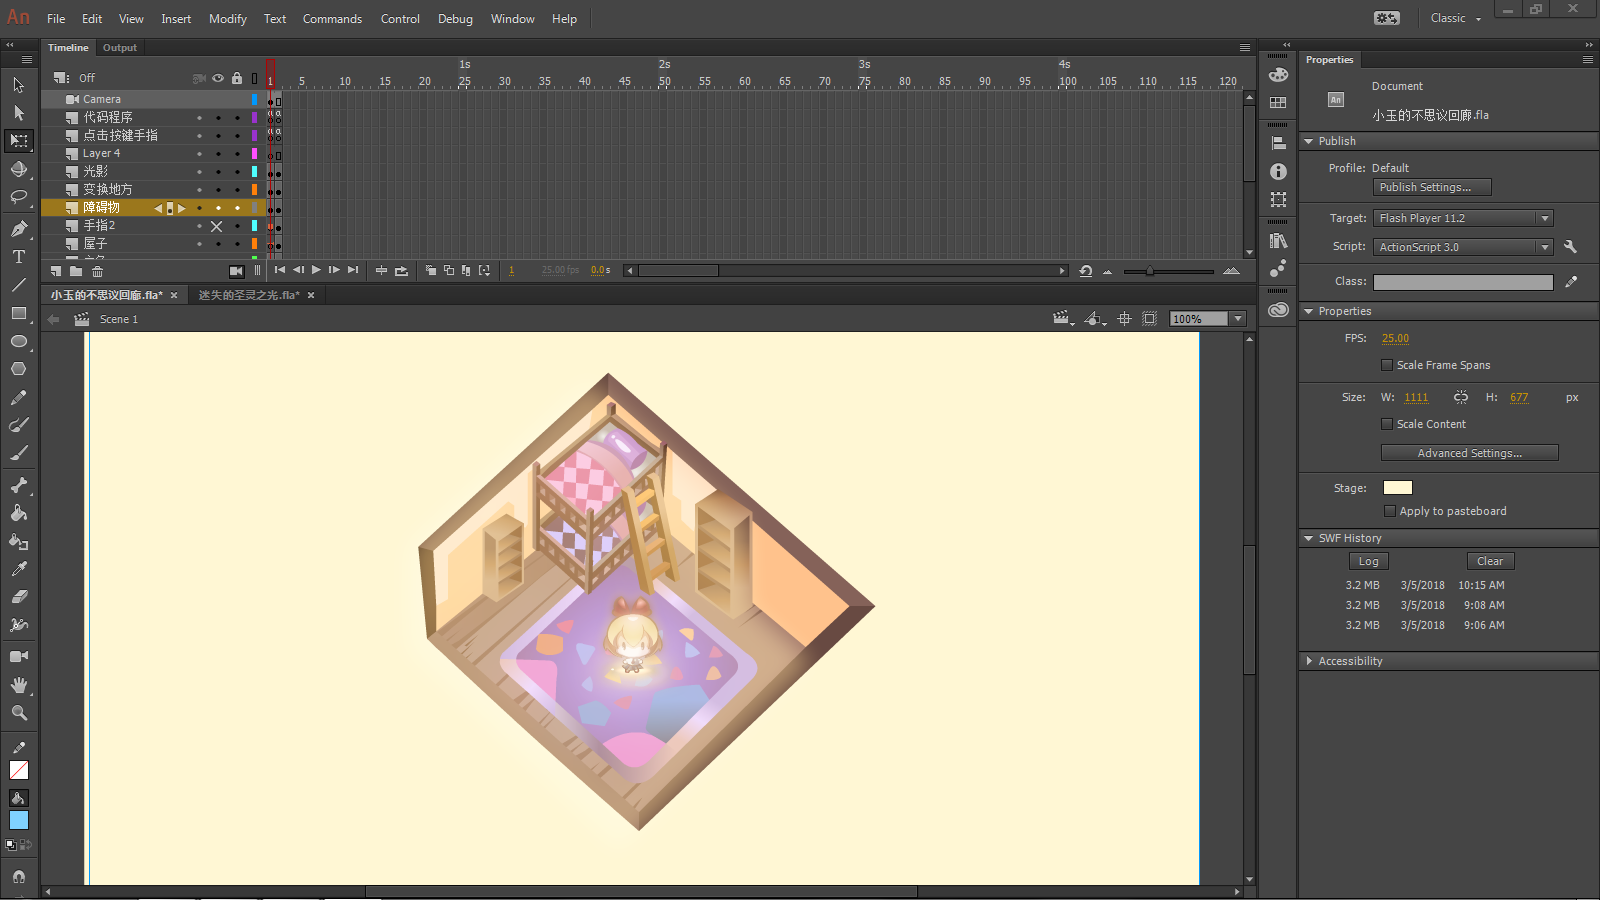Enable Scale Frame Spans checkbox

[x=1387, y=365]
